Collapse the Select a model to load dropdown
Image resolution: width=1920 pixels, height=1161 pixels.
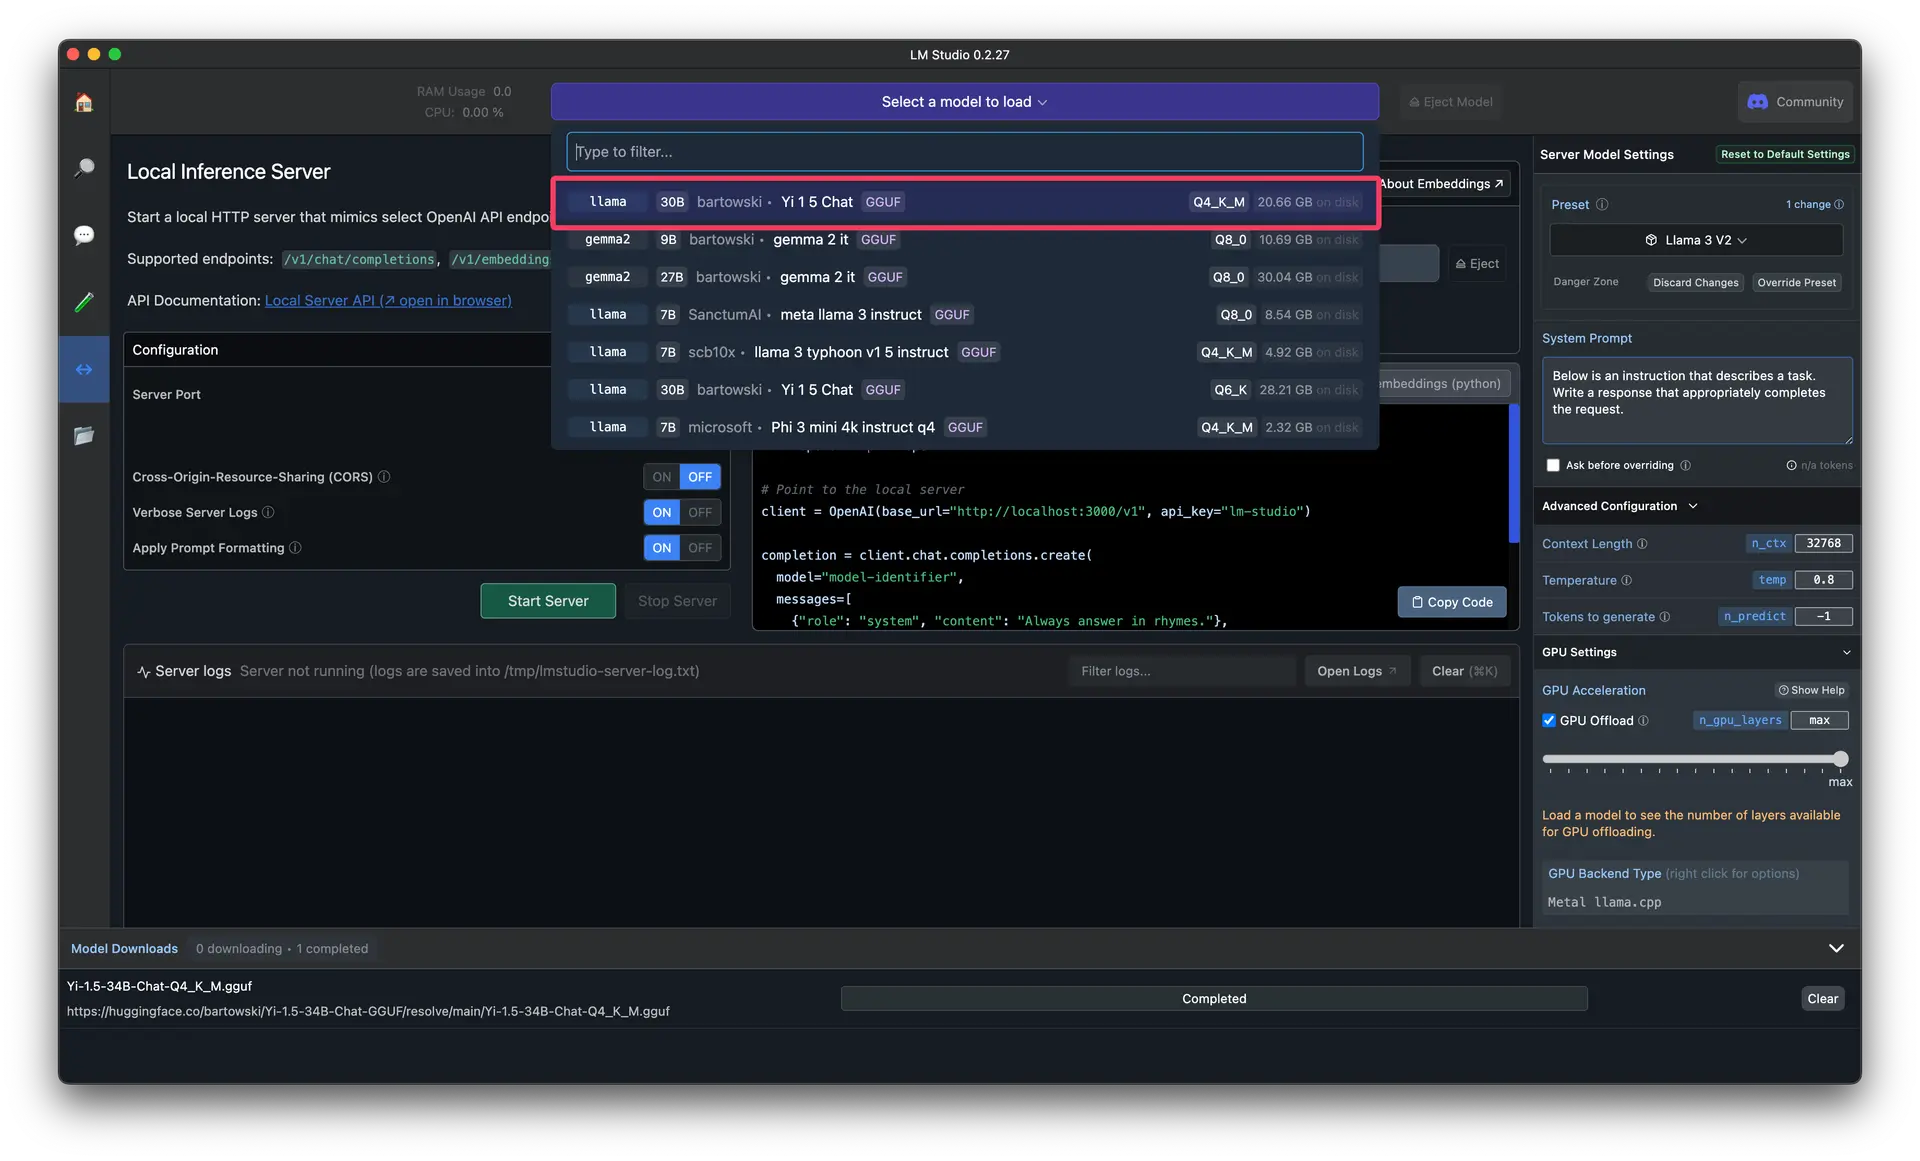(964, 102)
